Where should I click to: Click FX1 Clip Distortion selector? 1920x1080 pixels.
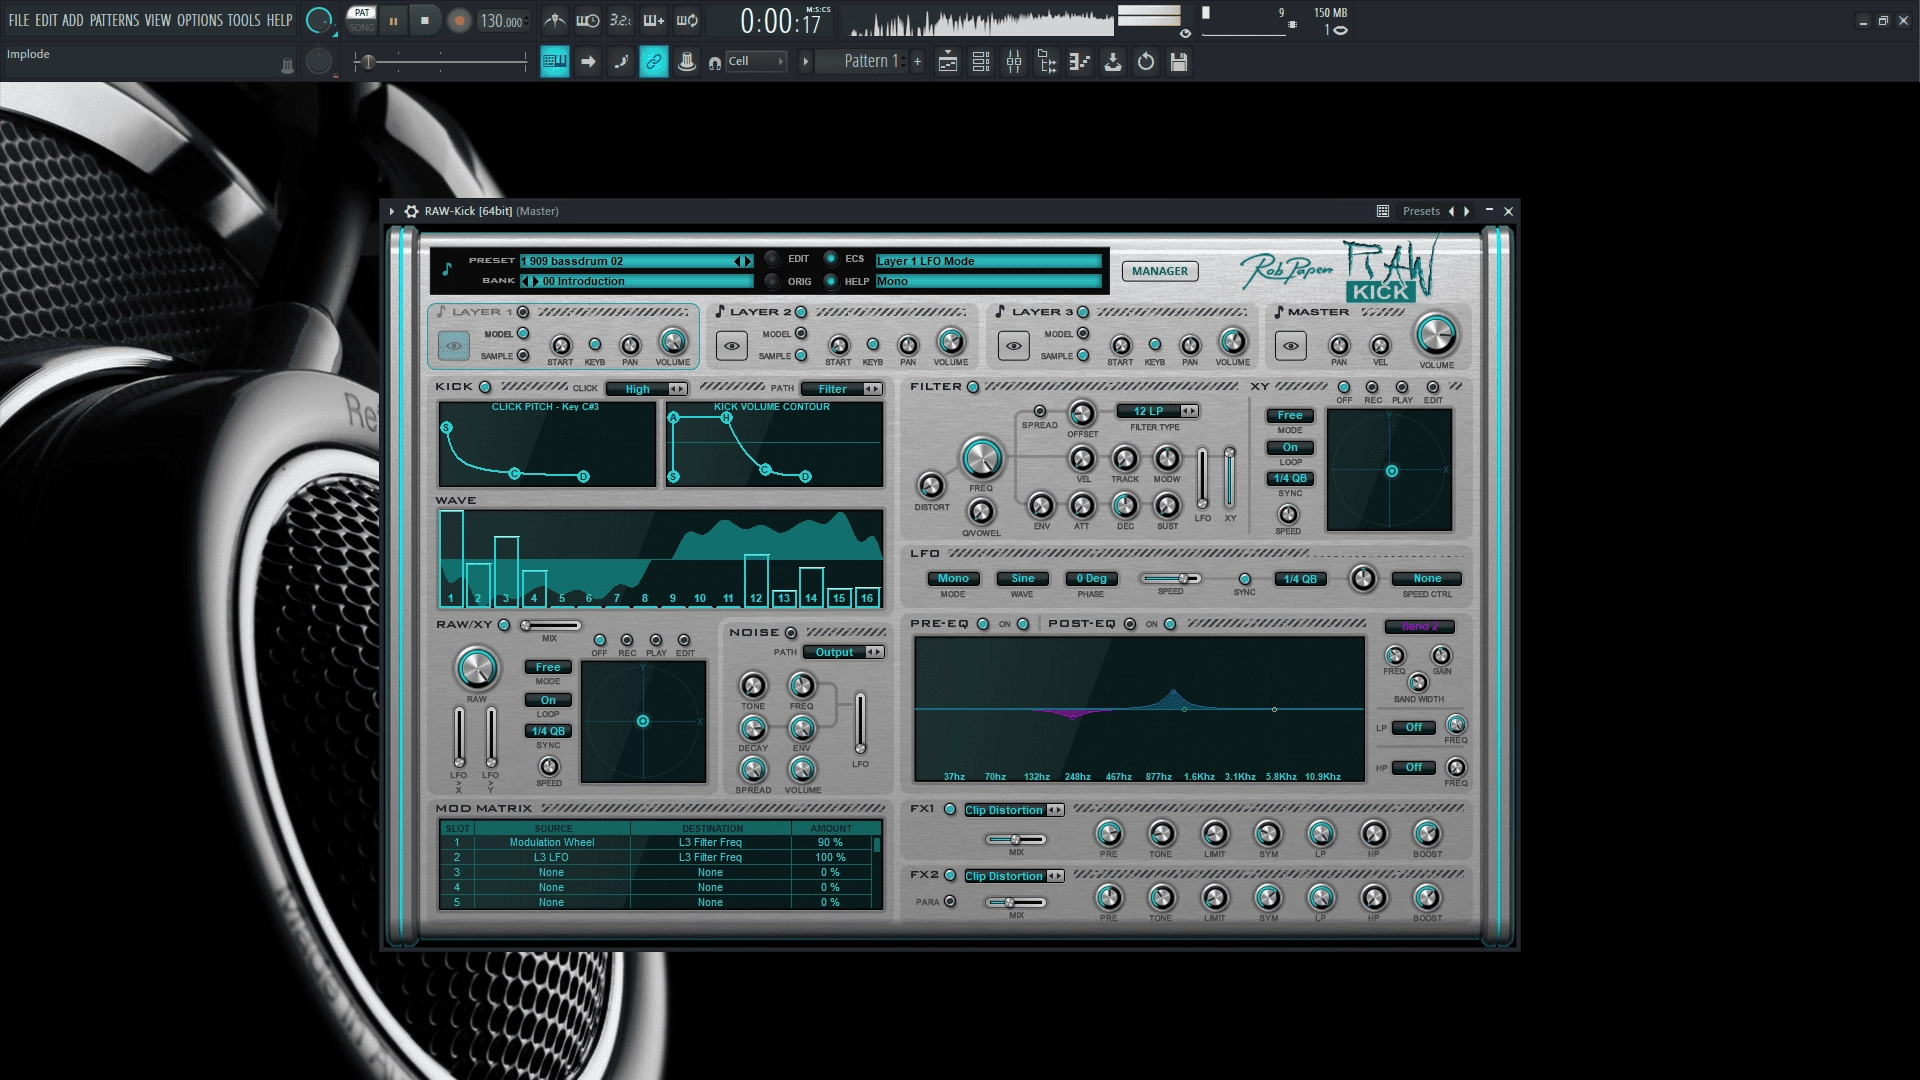point(1014,810)
